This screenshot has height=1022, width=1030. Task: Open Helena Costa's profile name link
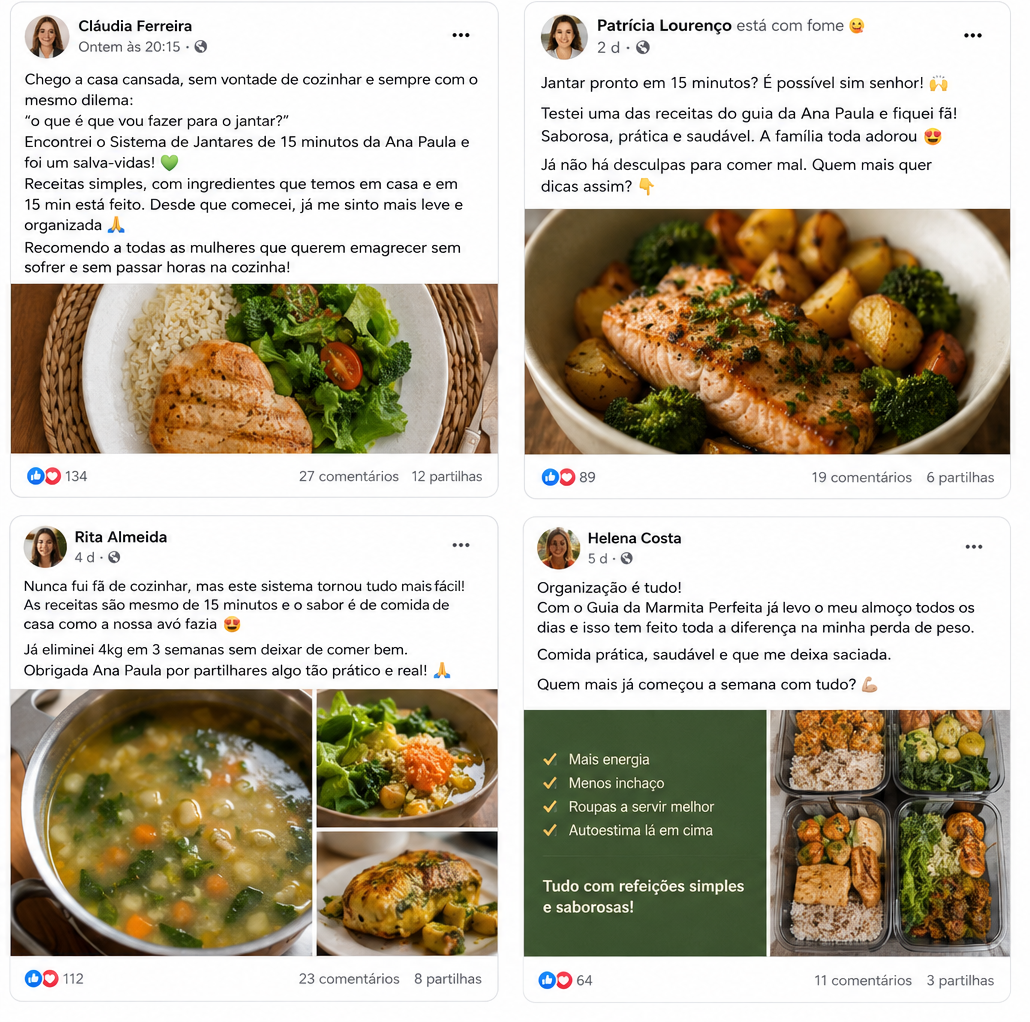click(x=634, y=538)
